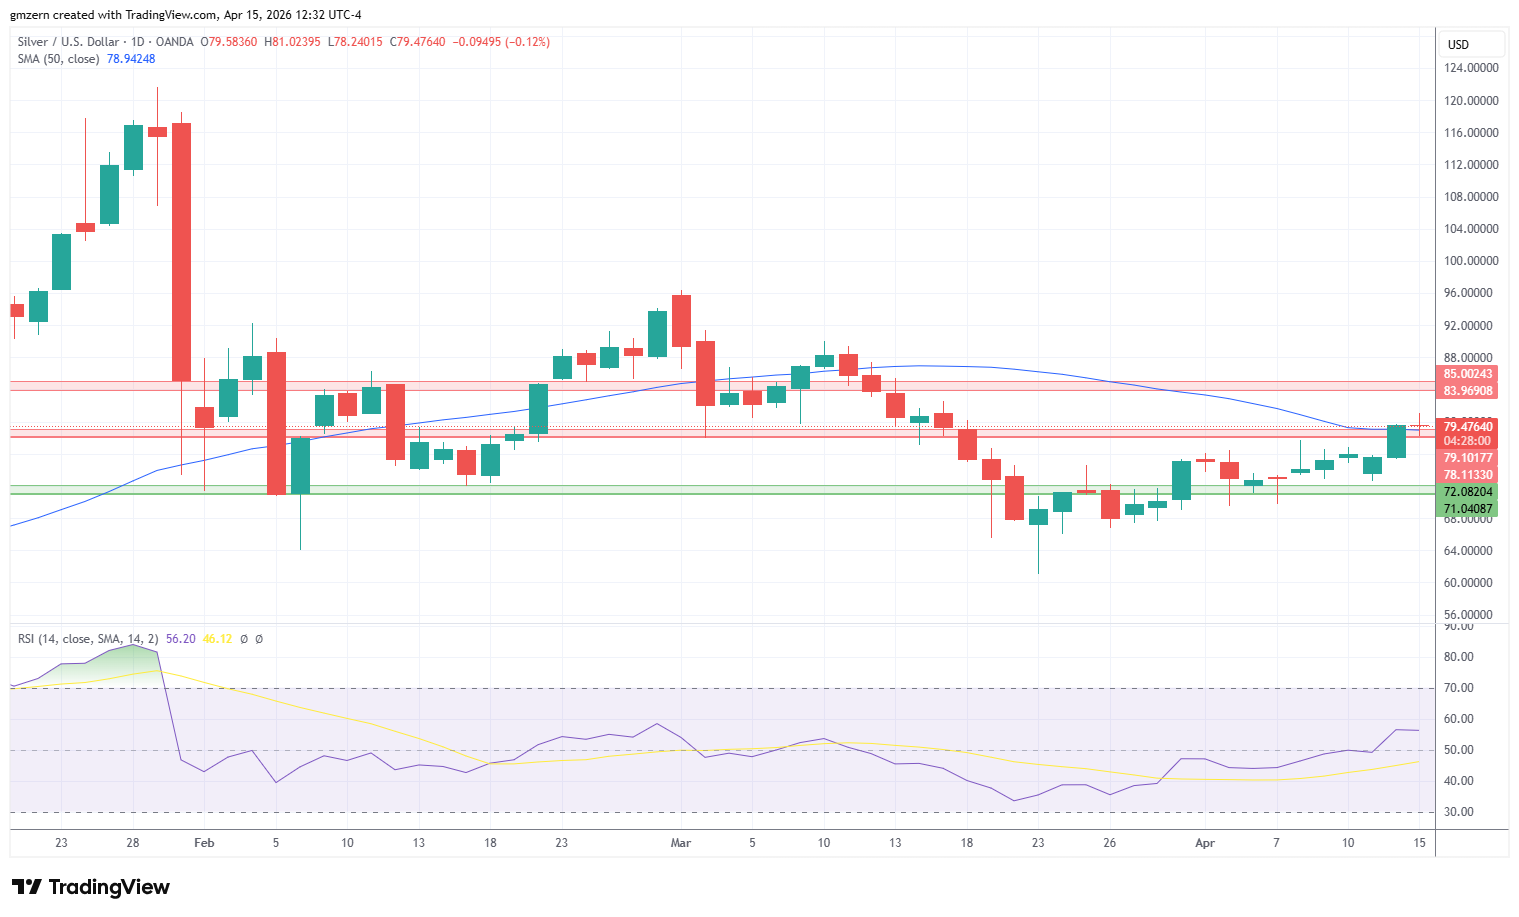The height and width of the screenshot is (917, 1519).
Task: Click the SMA value 78.94248
Action: pyautogui.click(x=131, y=59)
